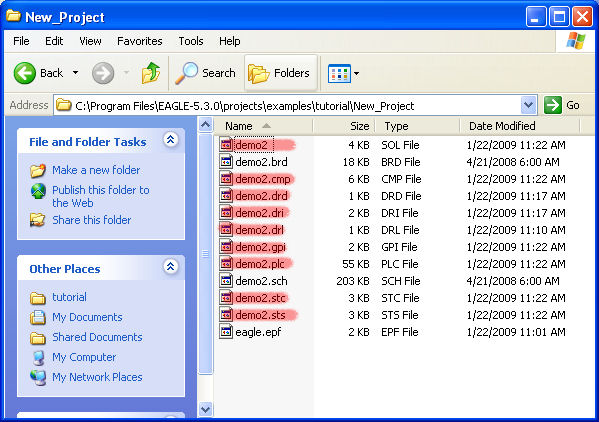Open the View menu

[x=90, y=41]
